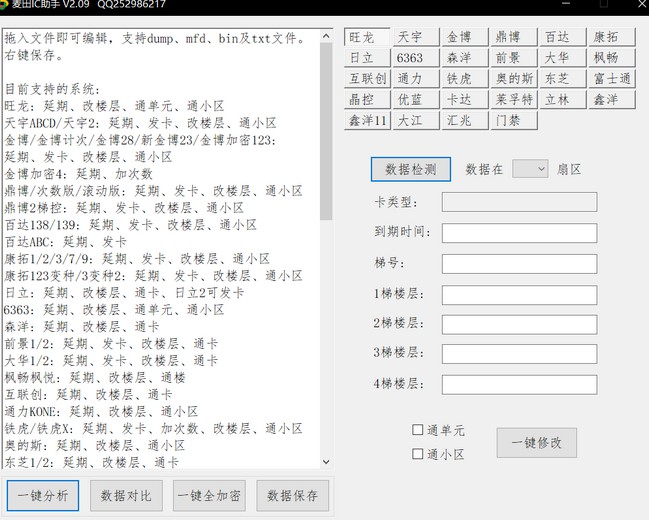
Task: Enable the 通单元 checkbox
Action: coord(418,430)
